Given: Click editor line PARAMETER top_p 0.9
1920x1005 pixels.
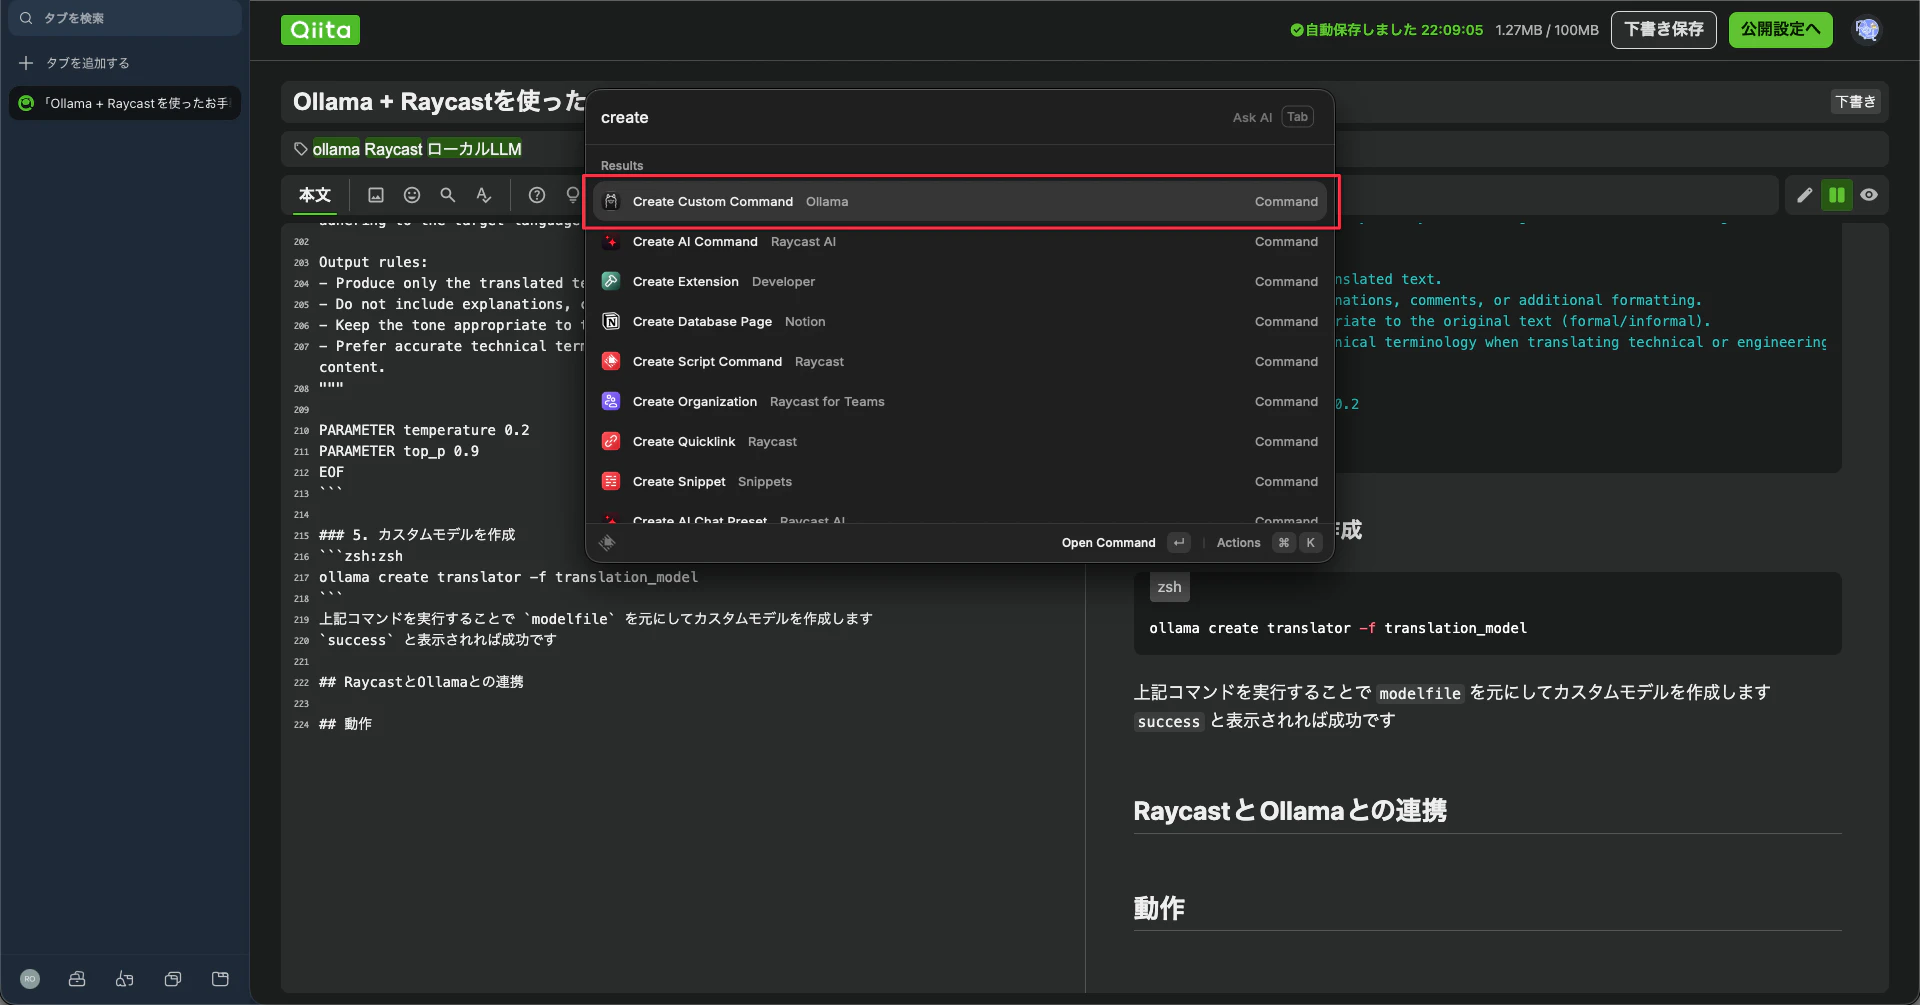Looking at the screenshot, I should [x=399, y=451].
